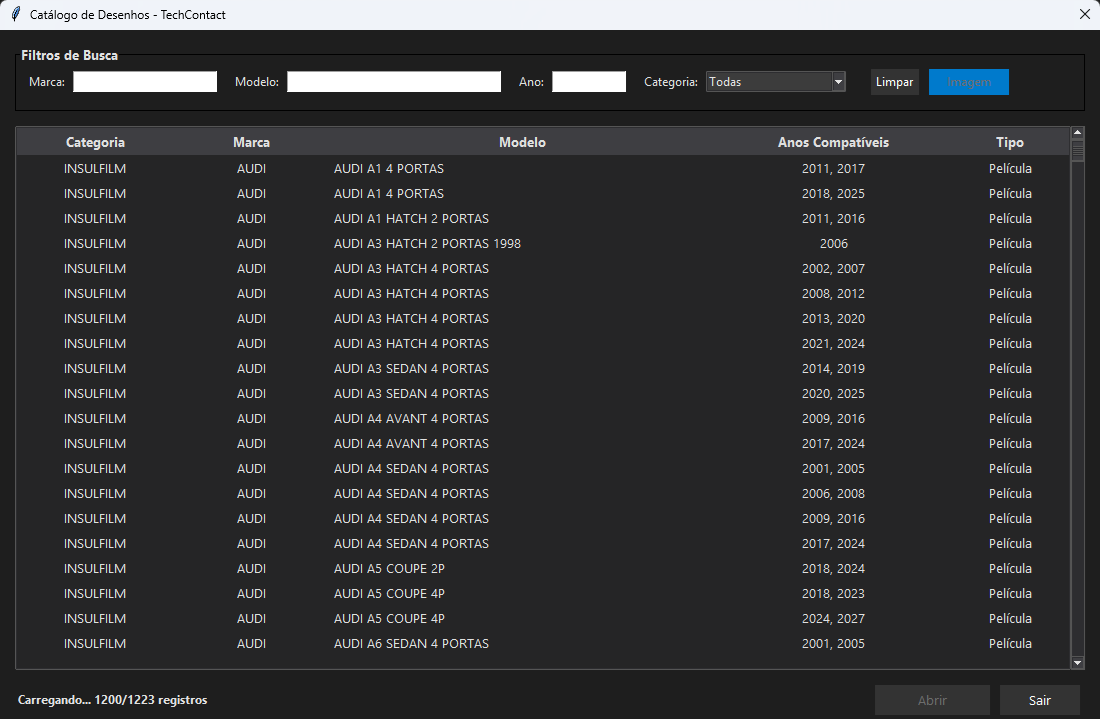
Task: Select AUDI A5 COUPE 4P 2024, 2027
Action: [x=543, y=619]
